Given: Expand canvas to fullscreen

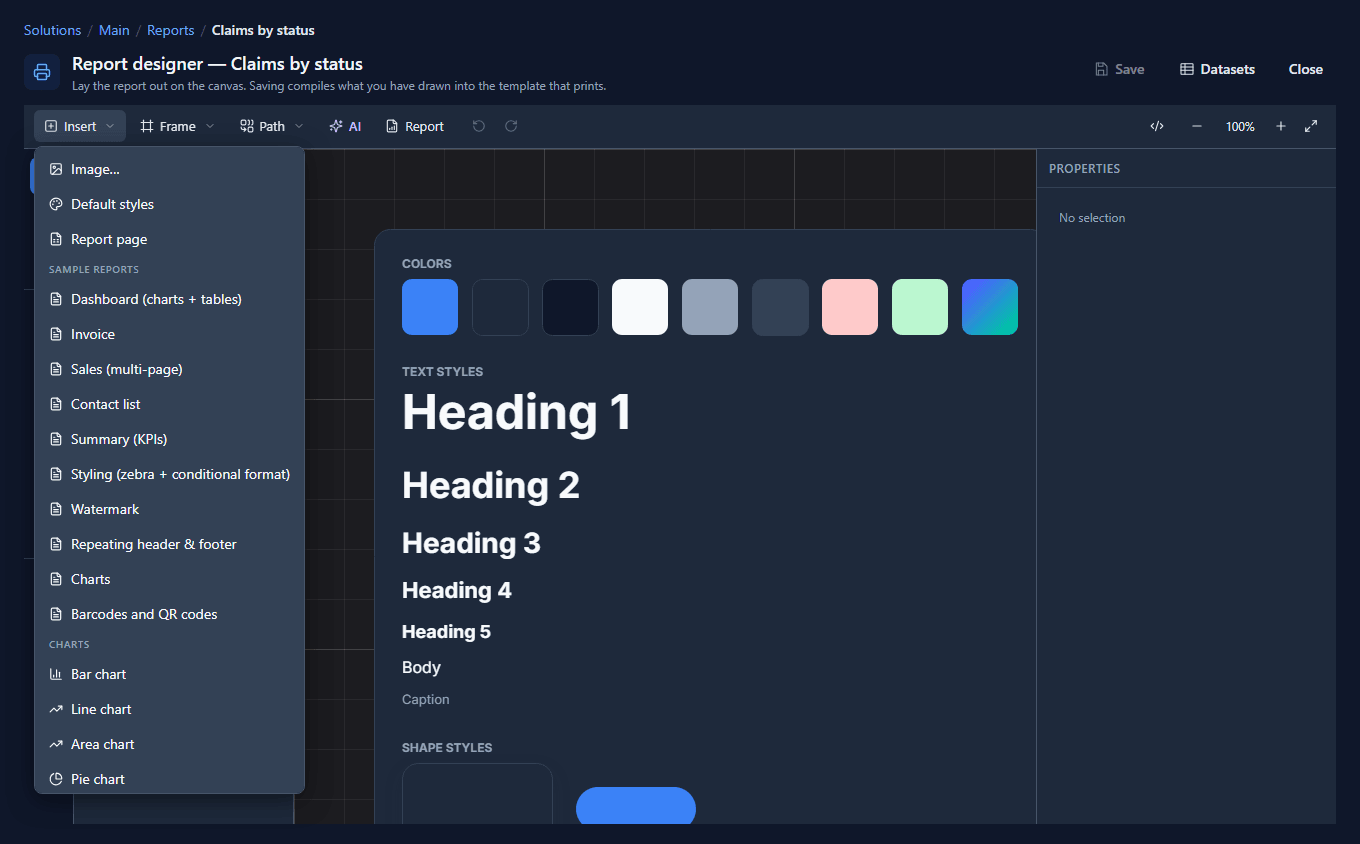Looking at the screenshot, I should tap(1311, 126).
